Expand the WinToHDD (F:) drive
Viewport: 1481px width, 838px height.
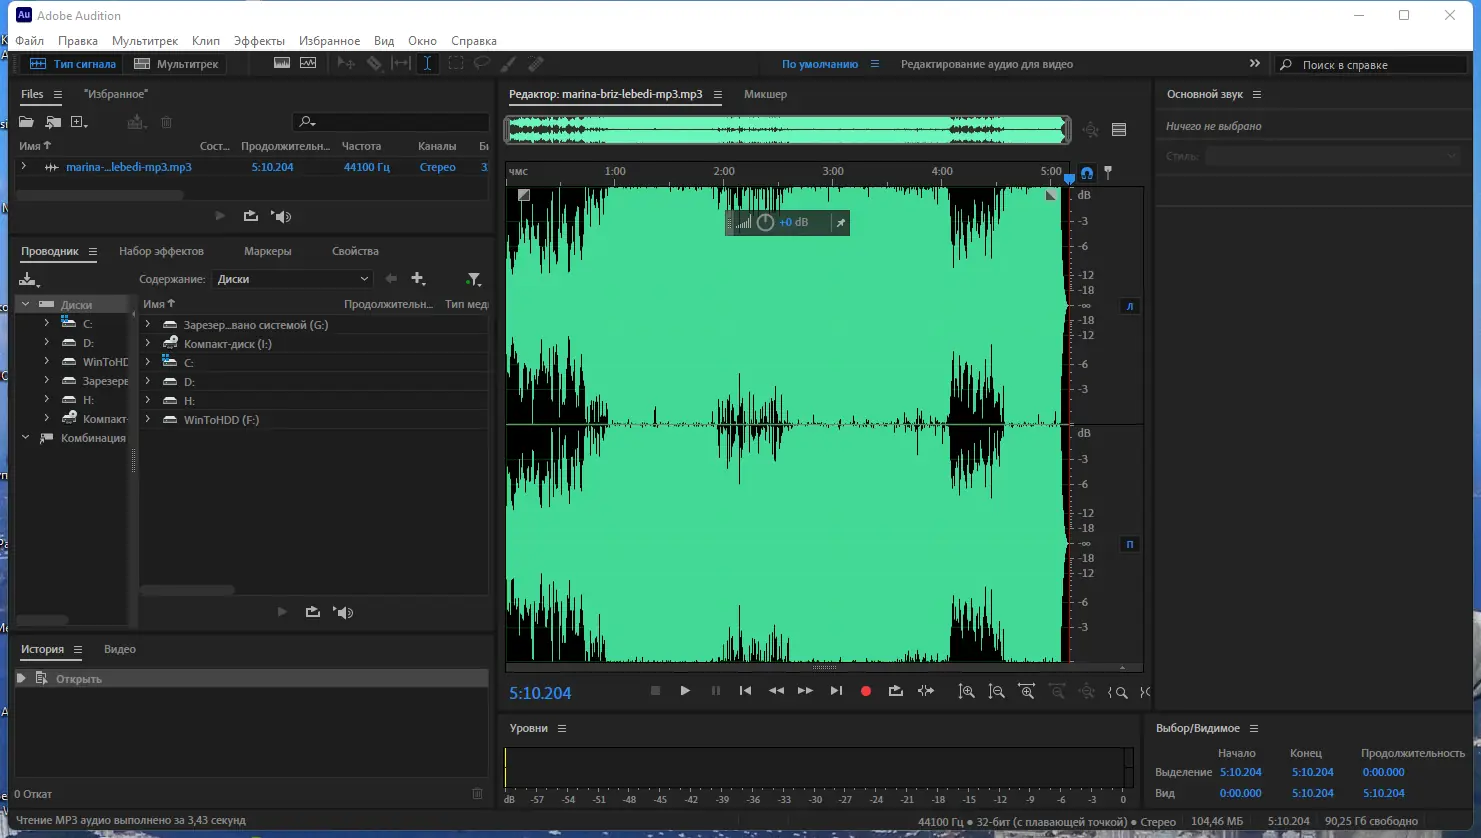click(148, 420)
